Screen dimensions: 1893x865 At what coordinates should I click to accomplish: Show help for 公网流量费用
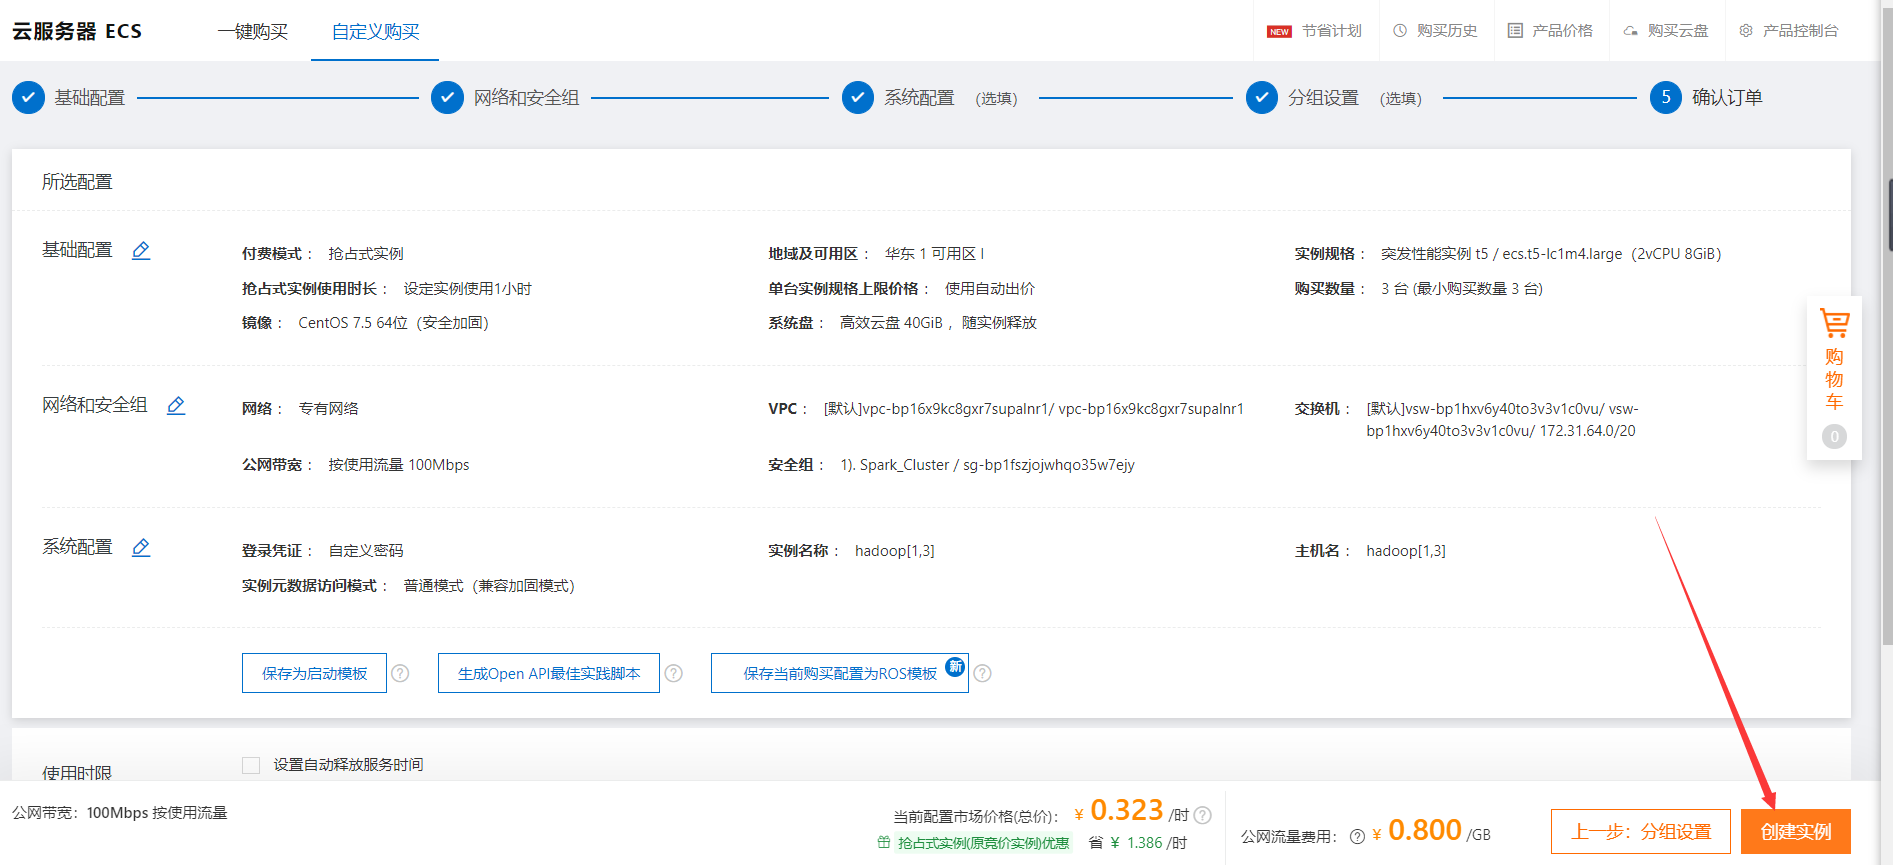pyautogui.click(x=1357, y=836)
